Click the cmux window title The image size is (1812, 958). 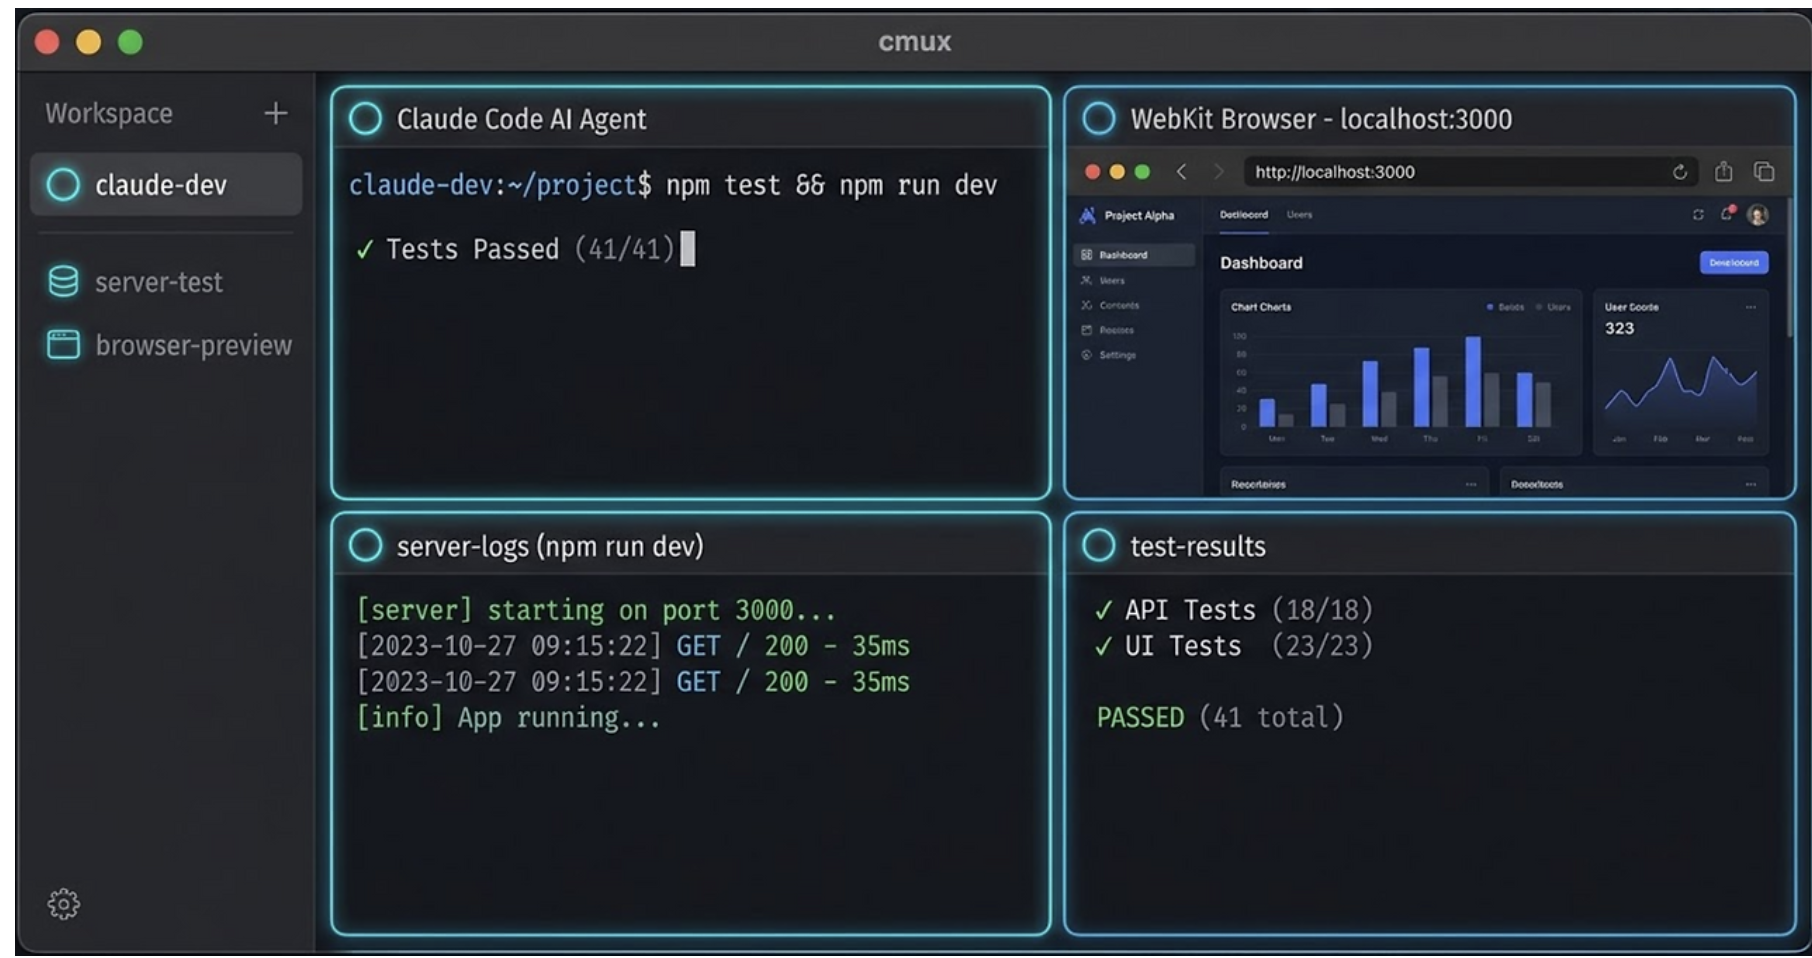pyautogui.click(x=915, y=42)
